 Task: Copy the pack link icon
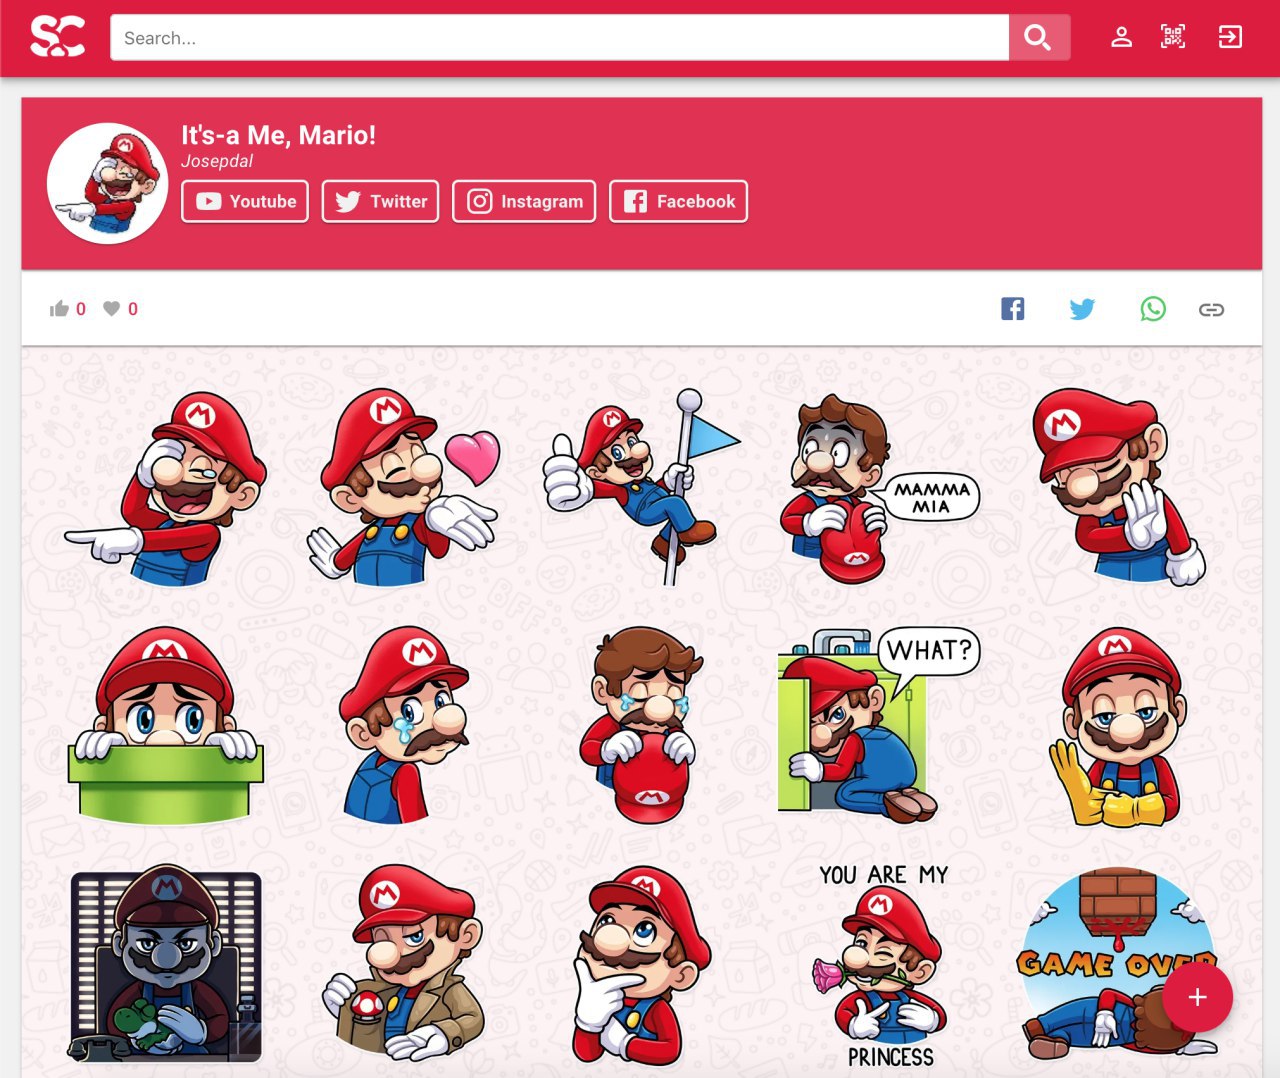coord(1211,310)
